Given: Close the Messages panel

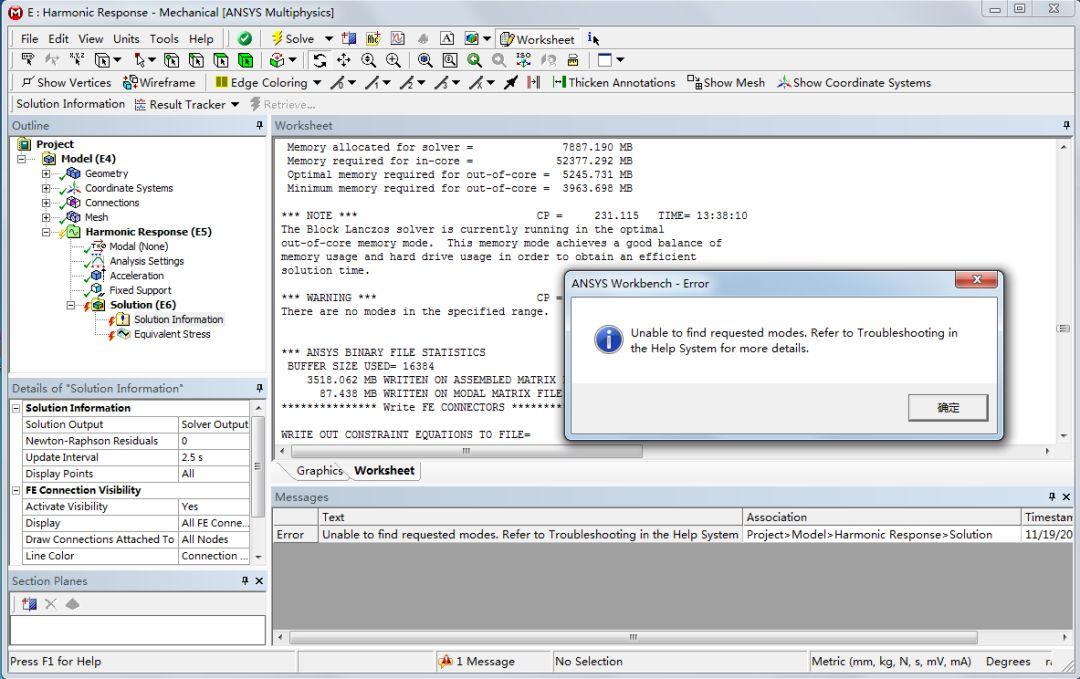Looking at the screenshot, I should (1066, 497).
